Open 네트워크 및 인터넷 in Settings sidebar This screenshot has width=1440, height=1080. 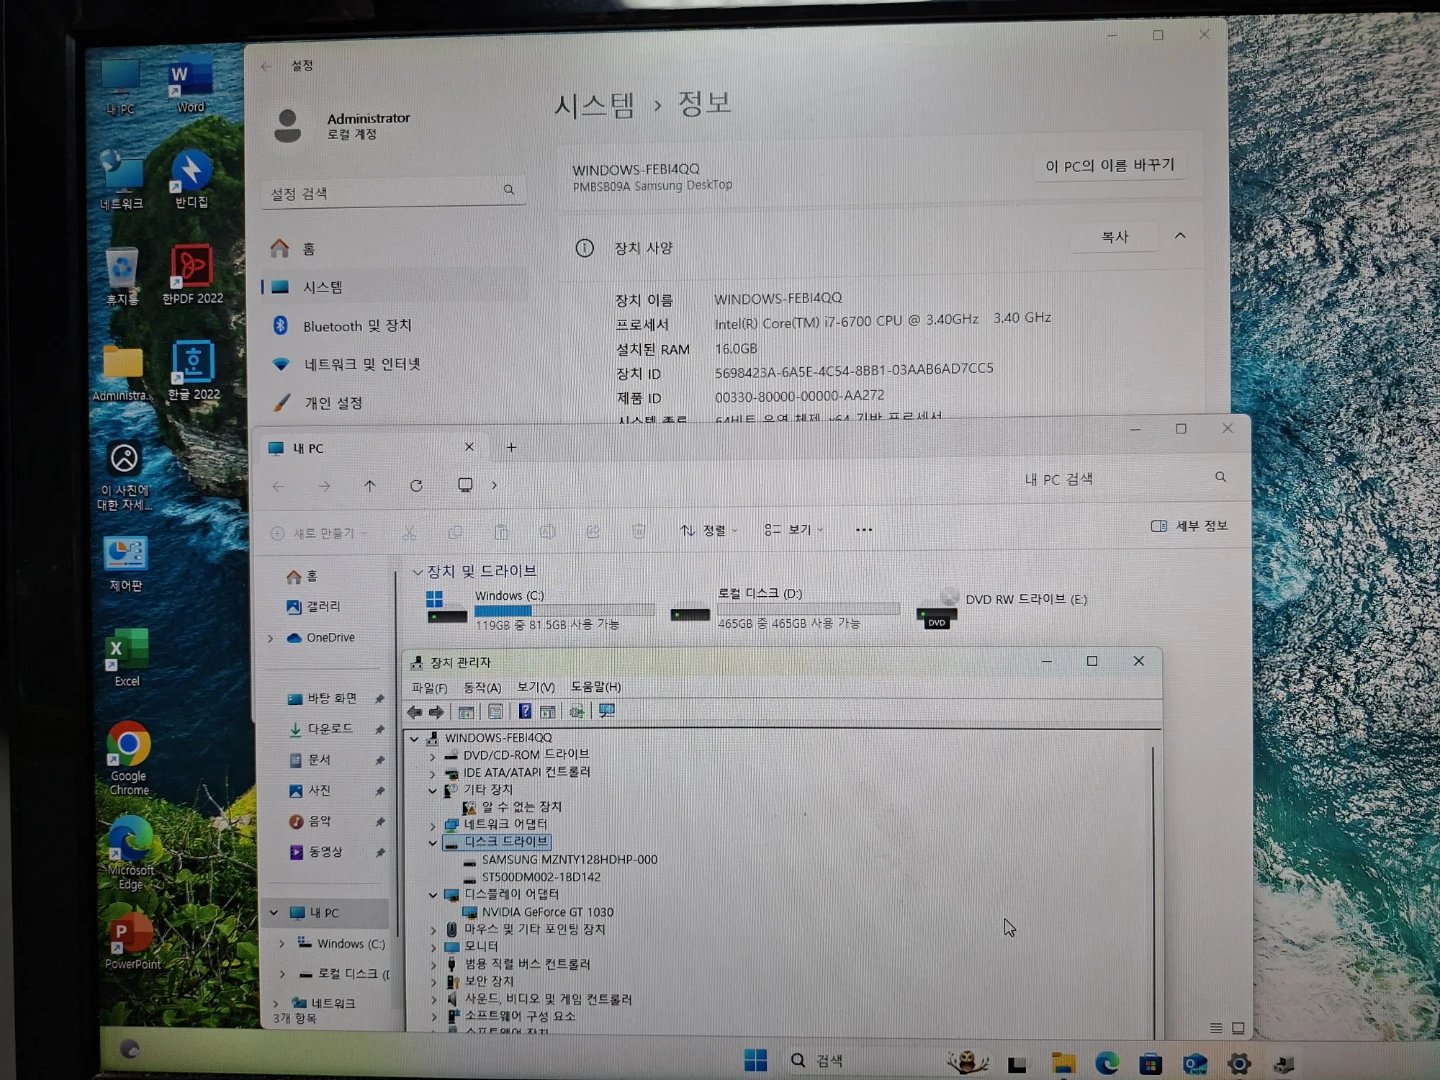click(395, 364)
